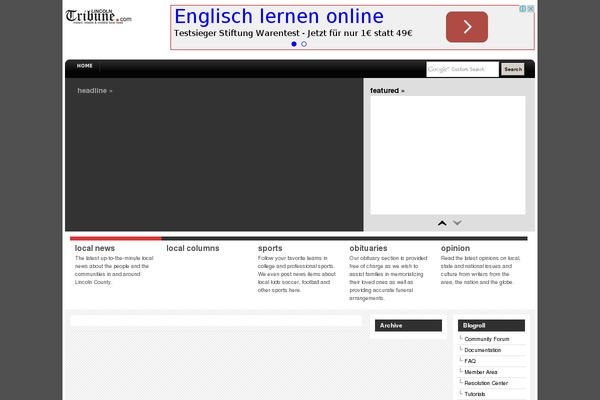Screen dimensions: 600x400
Task: Open the opinion section
Action: [x=455, y=248]
